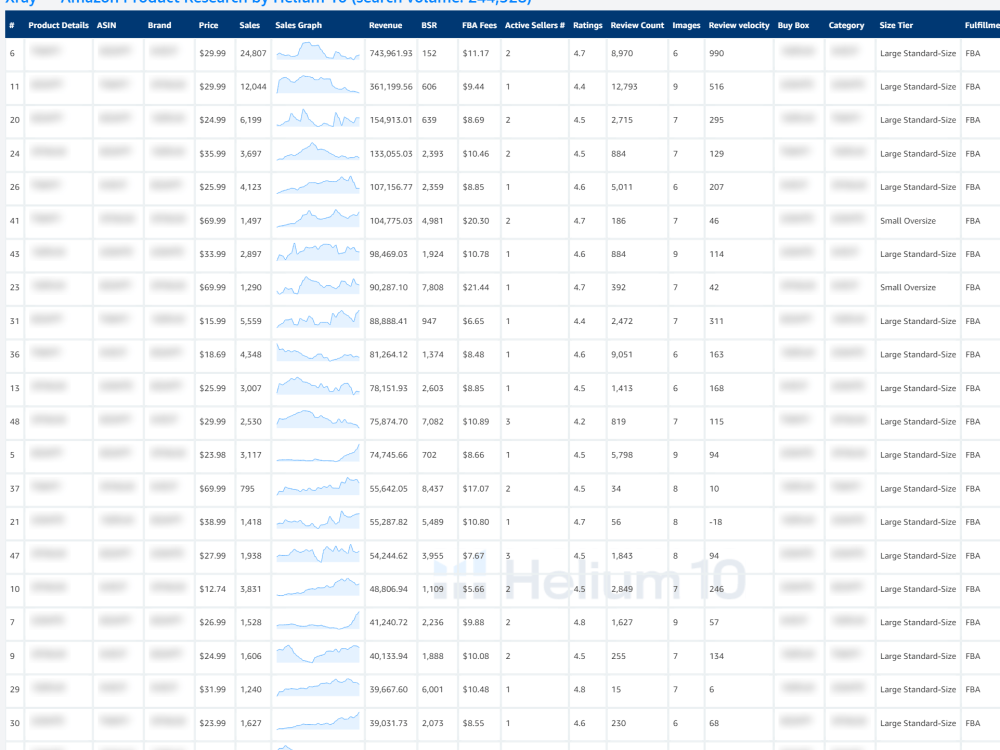
Task: Open sales graph for revenue 133,055.03 row
Action: pos(318,152)
